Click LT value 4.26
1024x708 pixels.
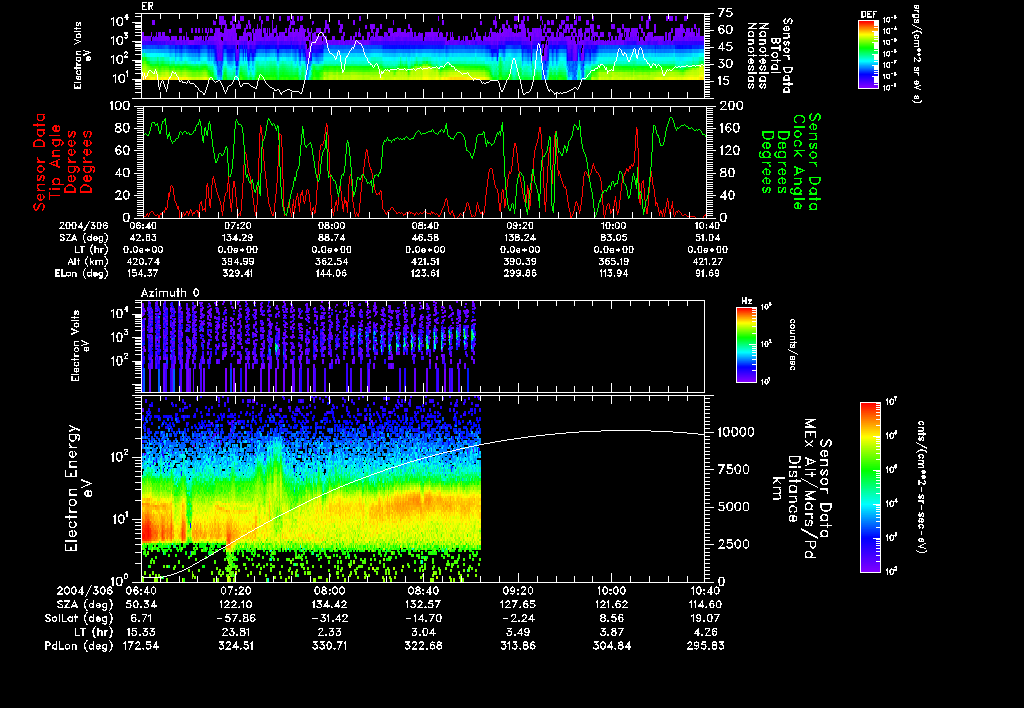(x=706, y=632)
